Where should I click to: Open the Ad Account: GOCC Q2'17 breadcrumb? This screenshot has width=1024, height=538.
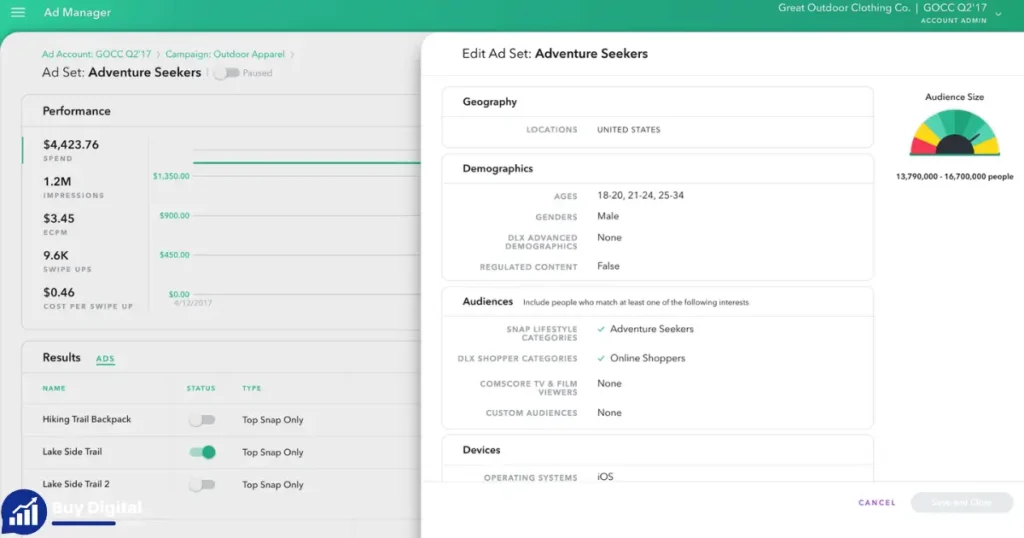(96, 54)
